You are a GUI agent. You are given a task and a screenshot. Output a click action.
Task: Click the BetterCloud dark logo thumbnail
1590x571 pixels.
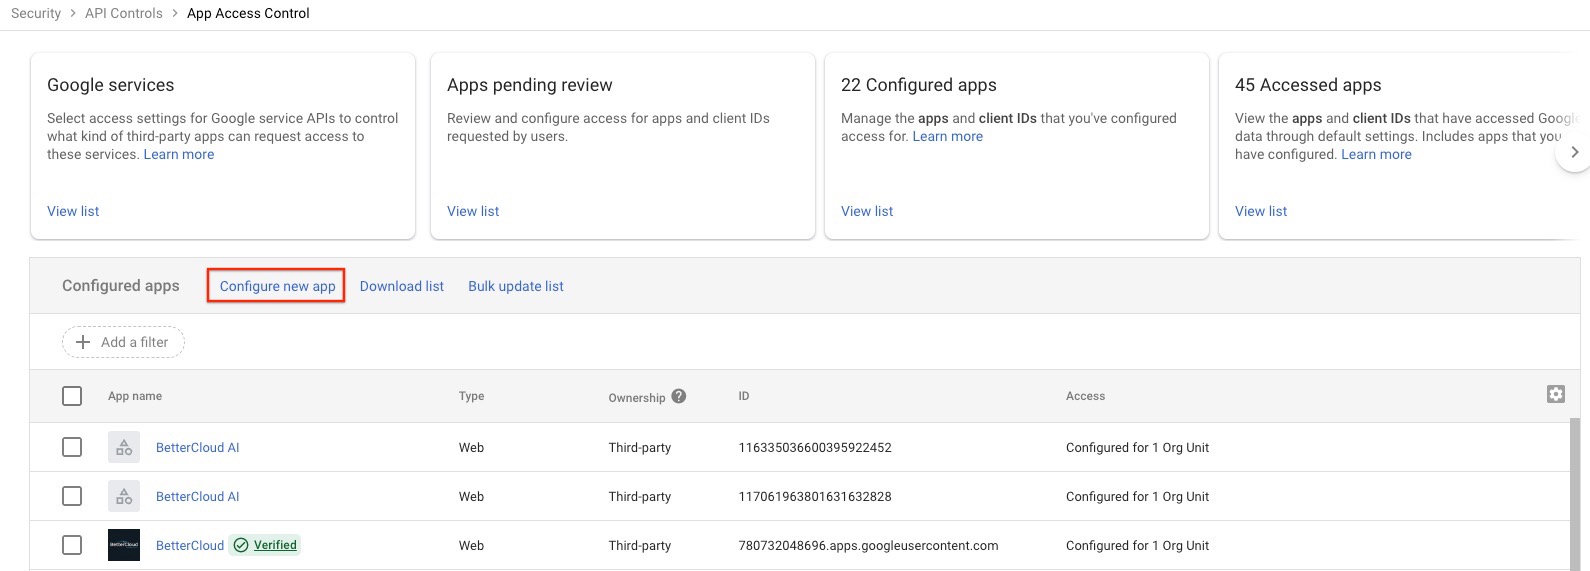pyautogui.click(x=124, y=545)
